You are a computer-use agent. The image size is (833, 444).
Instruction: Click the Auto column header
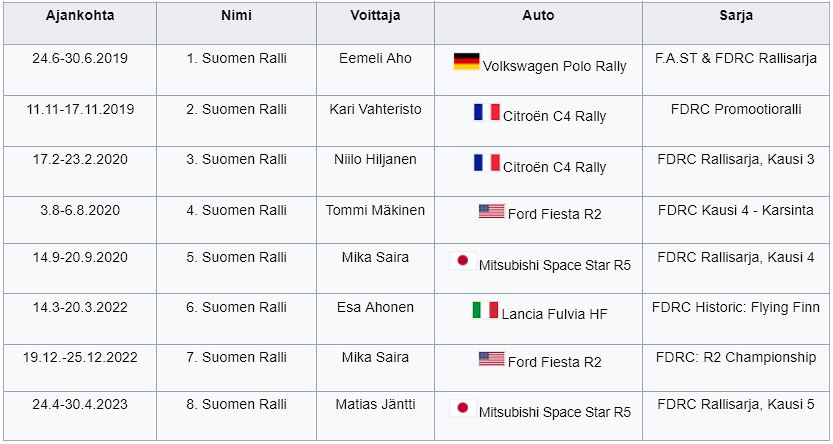(x=539, y=17)
